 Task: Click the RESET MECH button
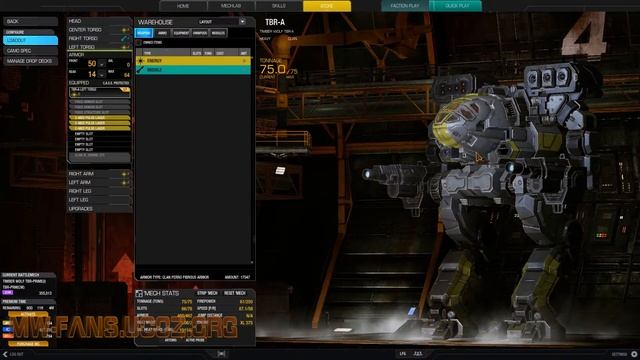pyautogui.click(x=235, y=293)
